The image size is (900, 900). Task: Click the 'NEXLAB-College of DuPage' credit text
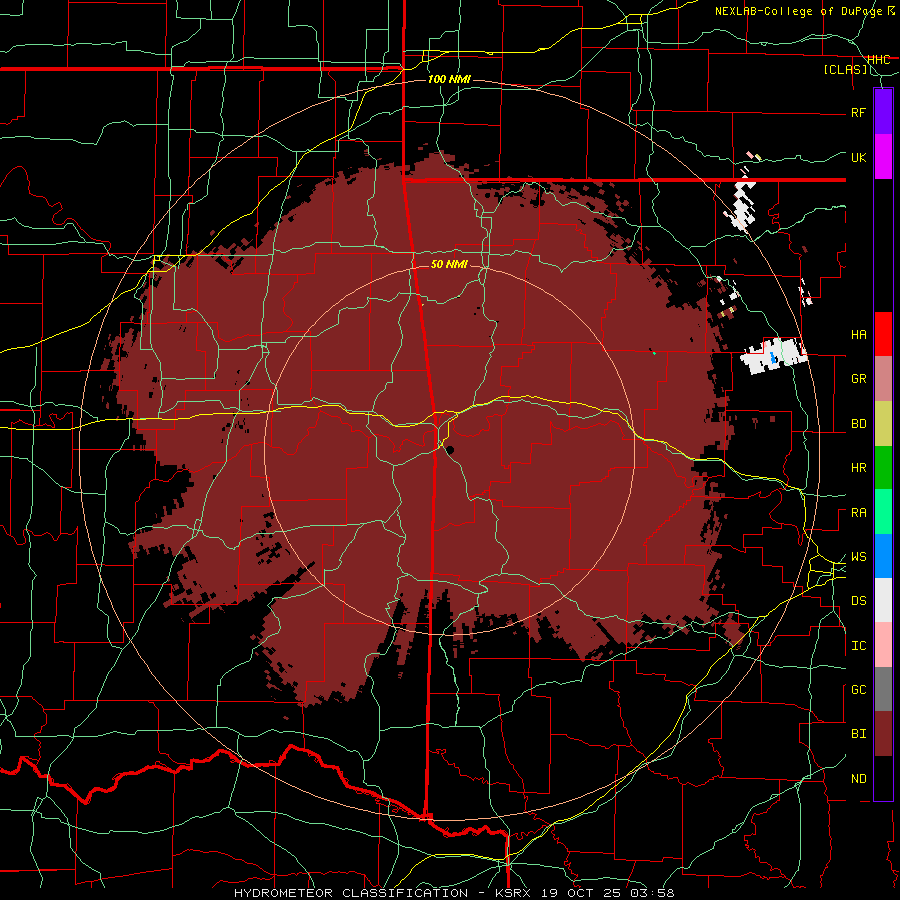(x=799, y=11)
